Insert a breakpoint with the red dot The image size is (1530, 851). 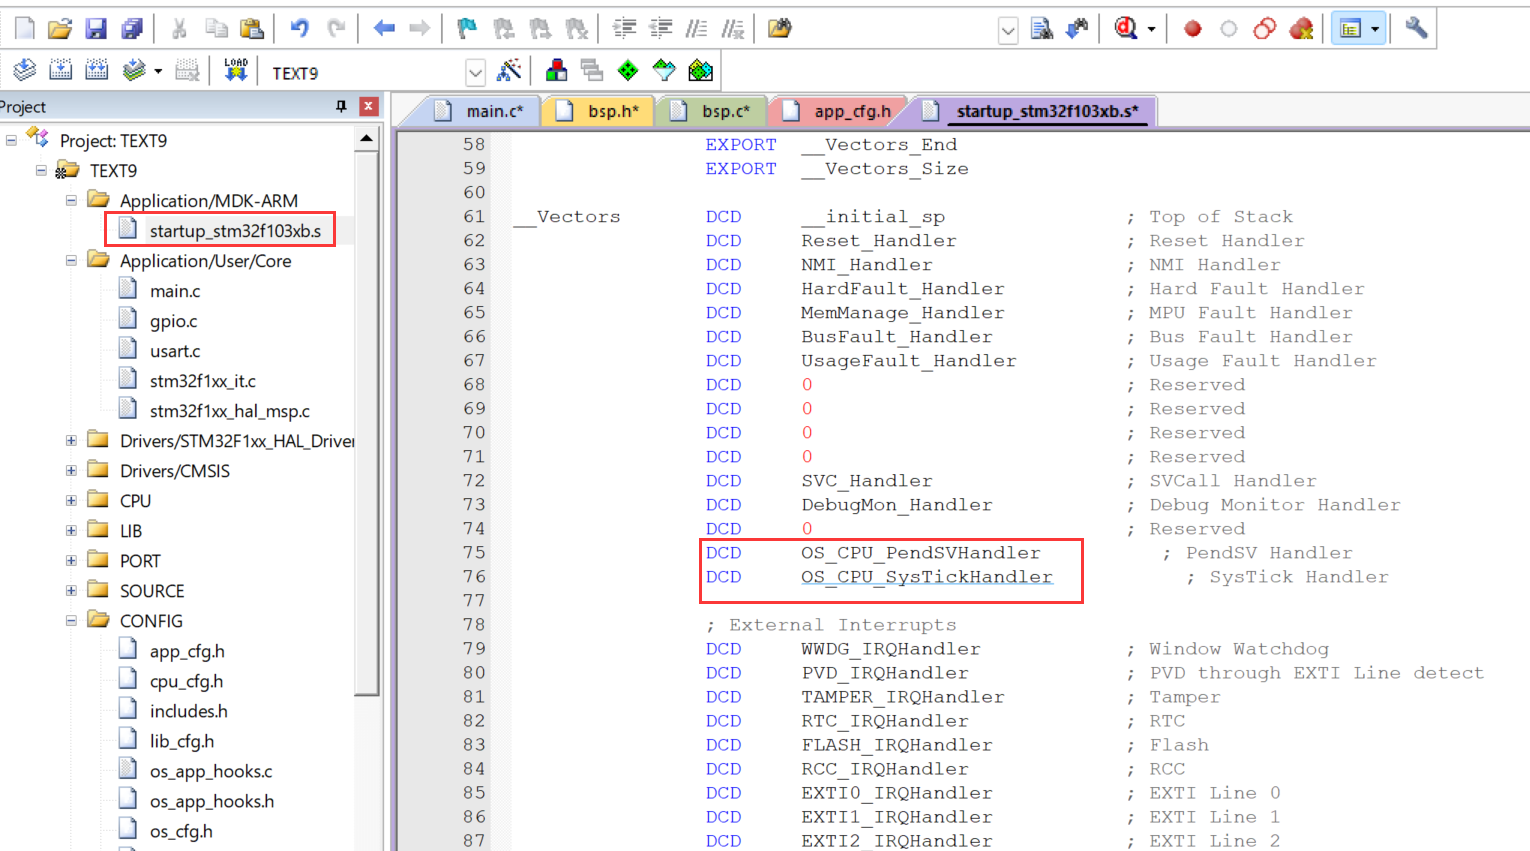coord(1192,28)
